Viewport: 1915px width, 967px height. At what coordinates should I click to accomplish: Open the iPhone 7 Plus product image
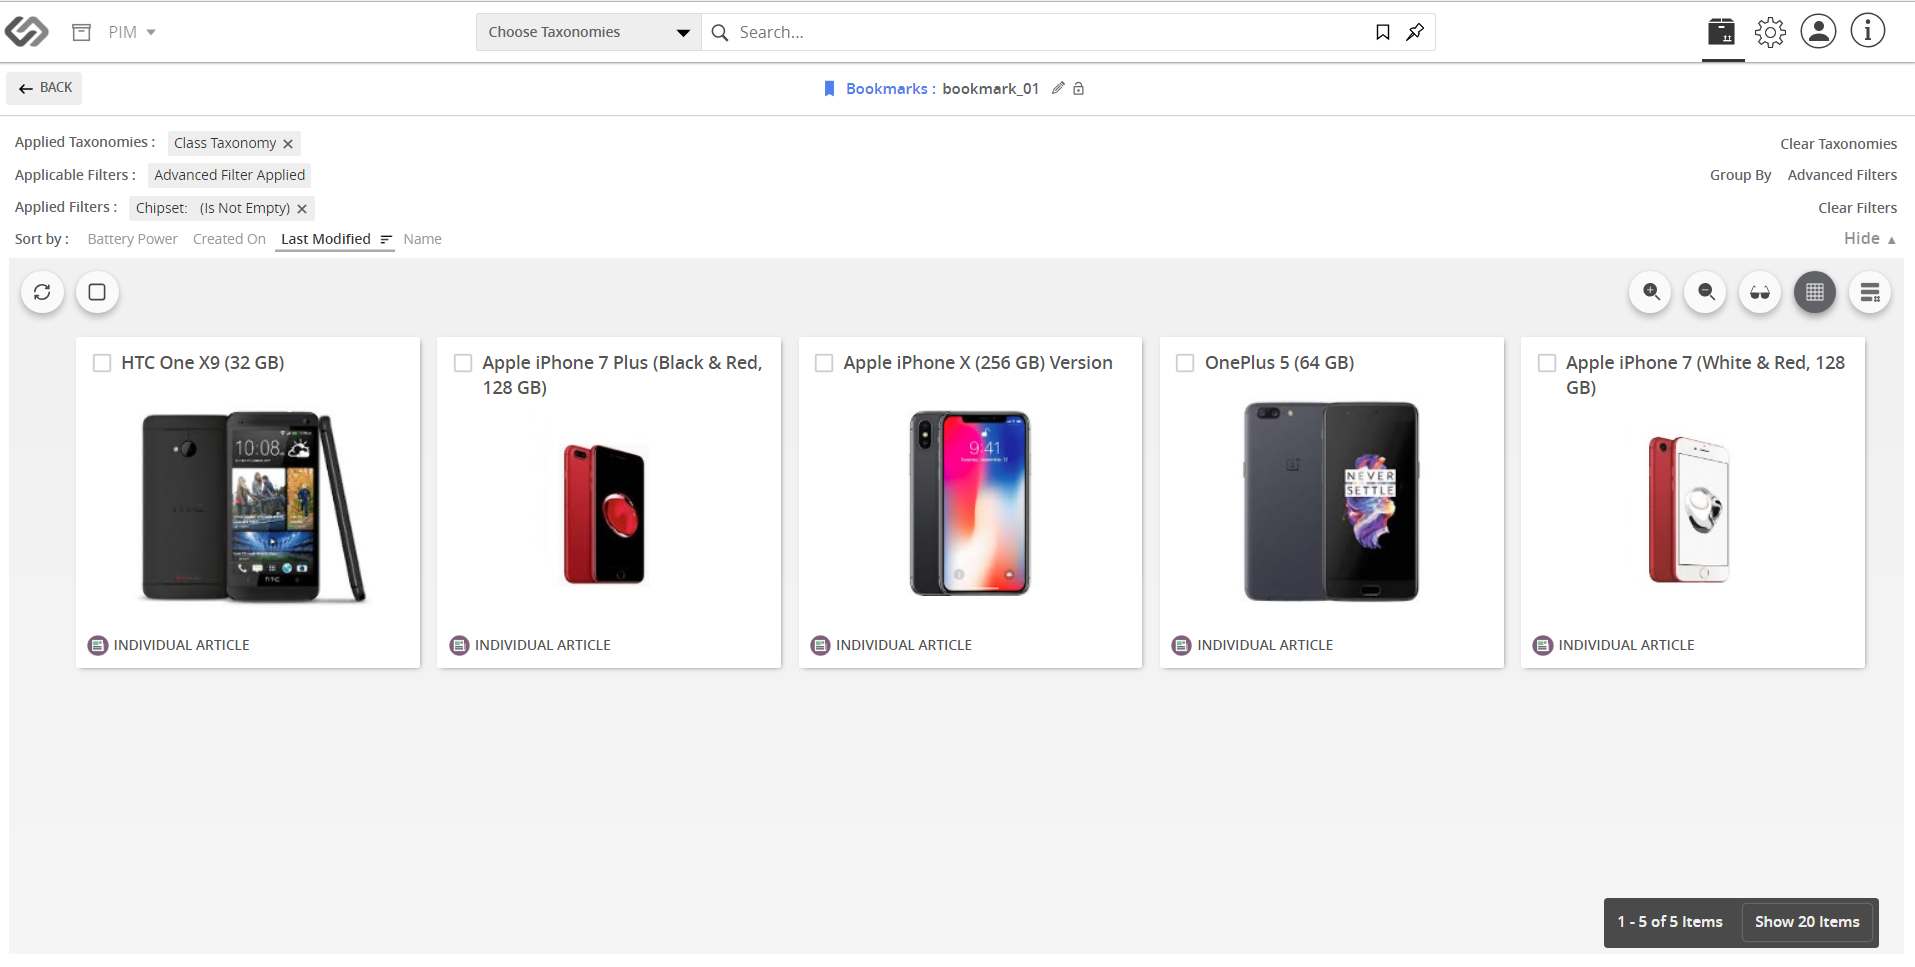coord(605,513)
